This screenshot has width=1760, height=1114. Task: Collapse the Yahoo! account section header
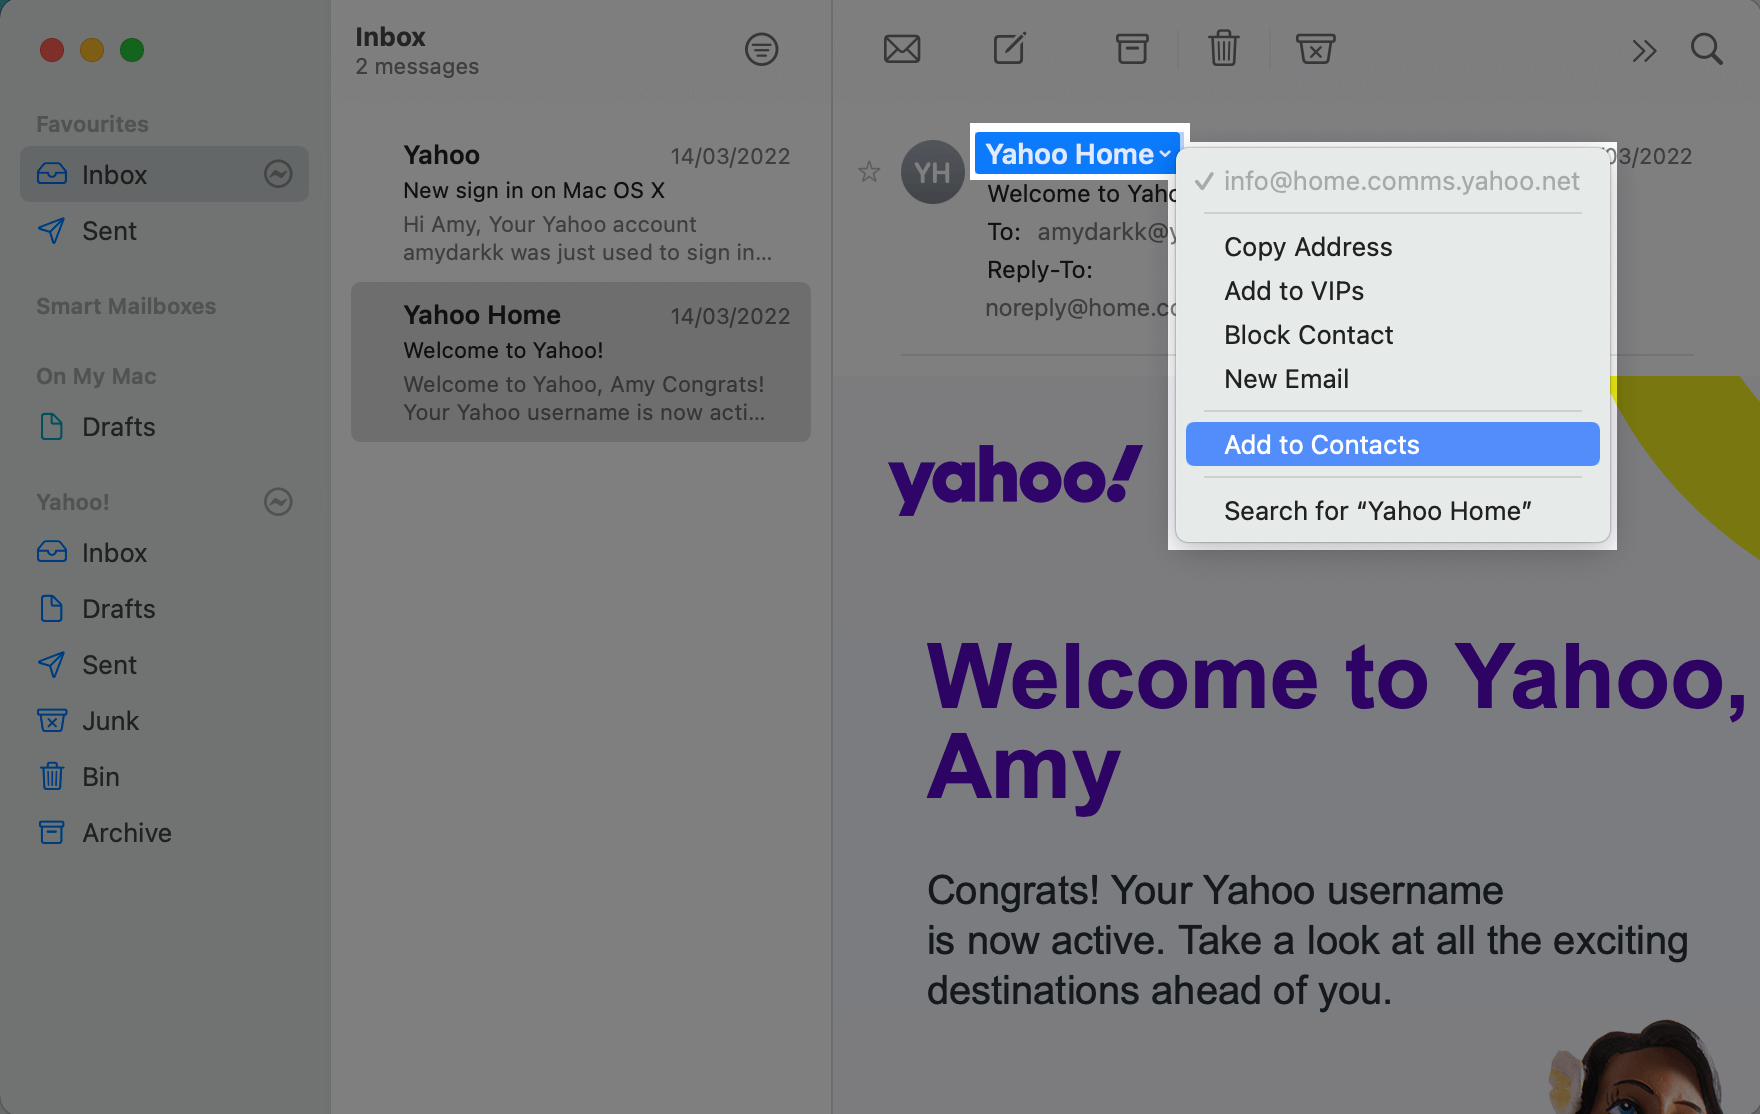(73, 502)
